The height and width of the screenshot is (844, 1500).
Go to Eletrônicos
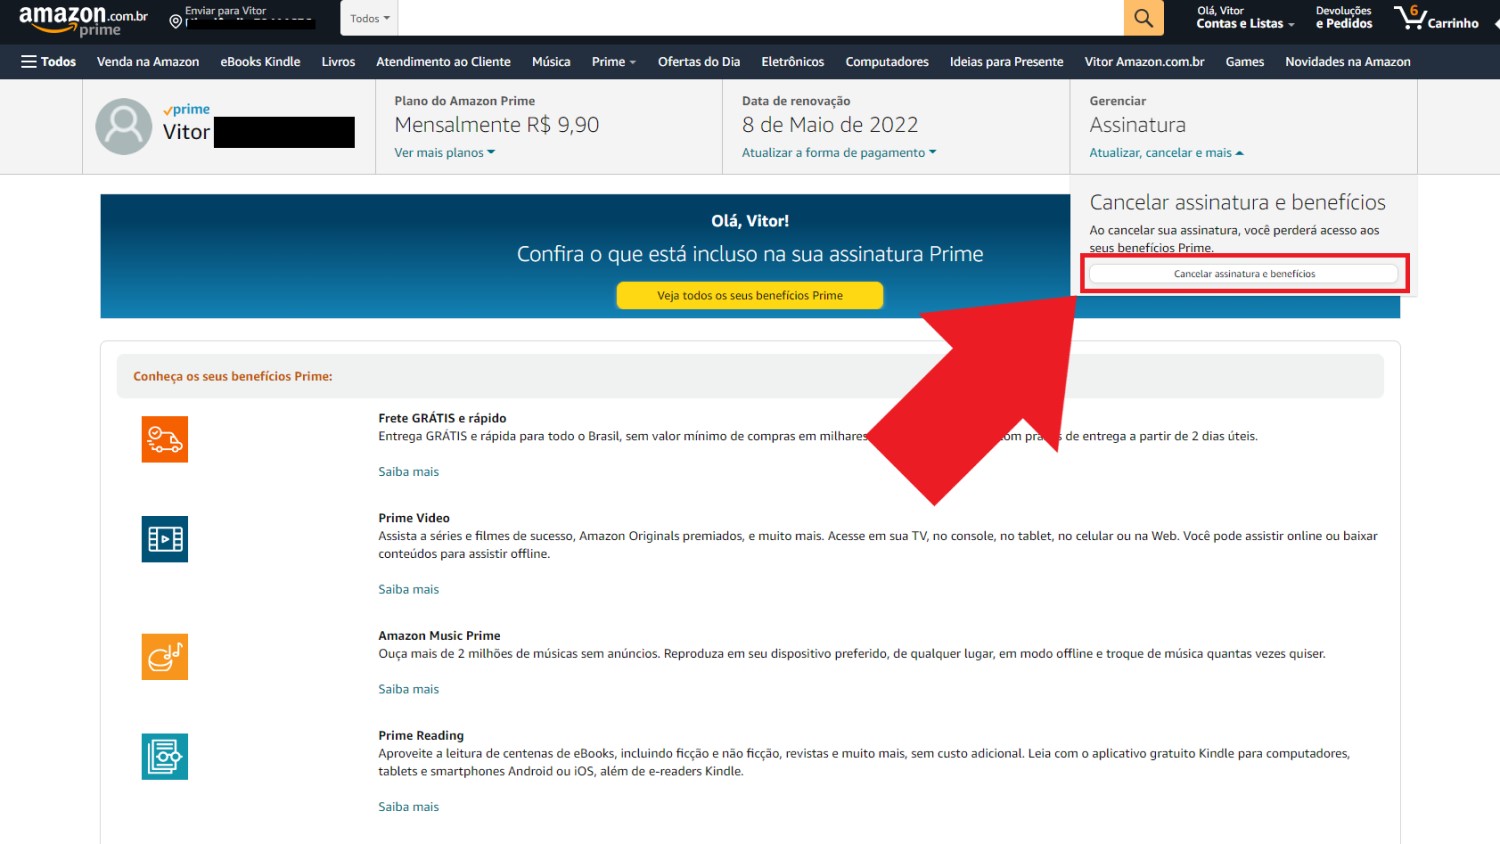coord(792,61)
